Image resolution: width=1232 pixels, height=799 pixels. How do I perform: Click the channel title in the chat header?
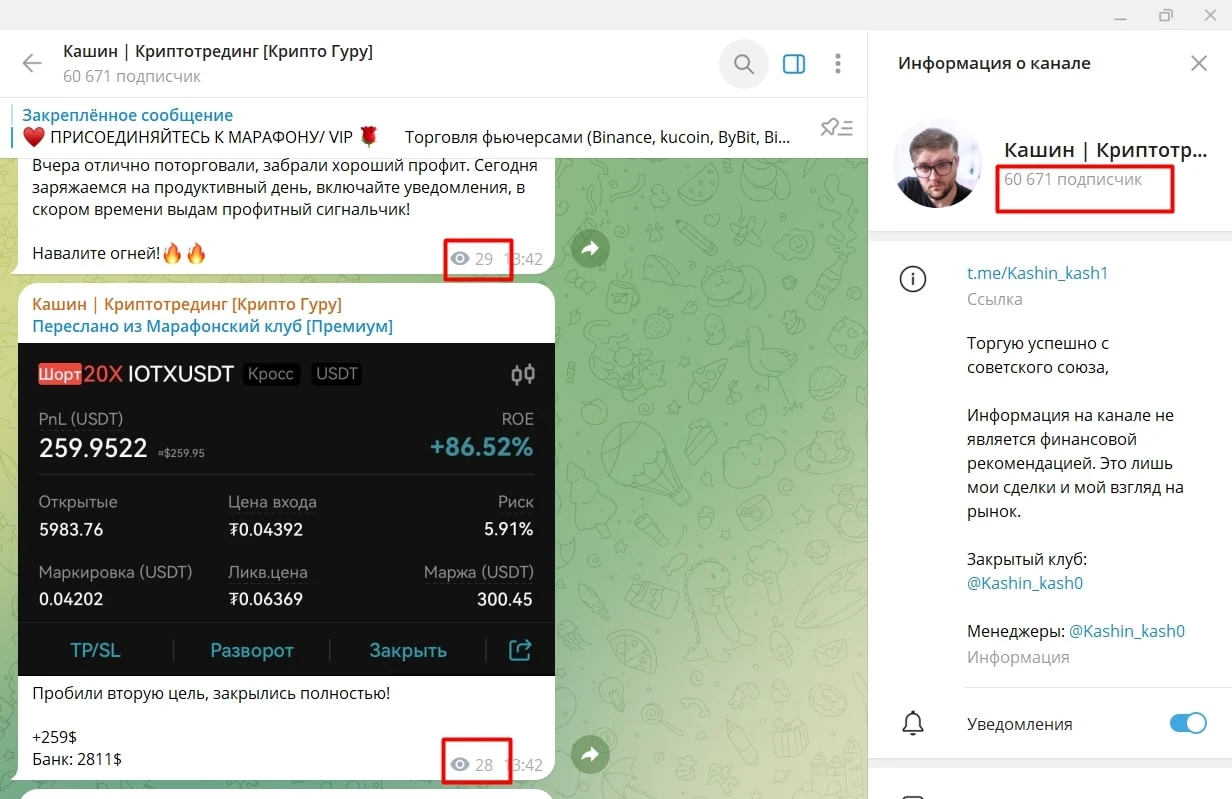coord(218,52)
